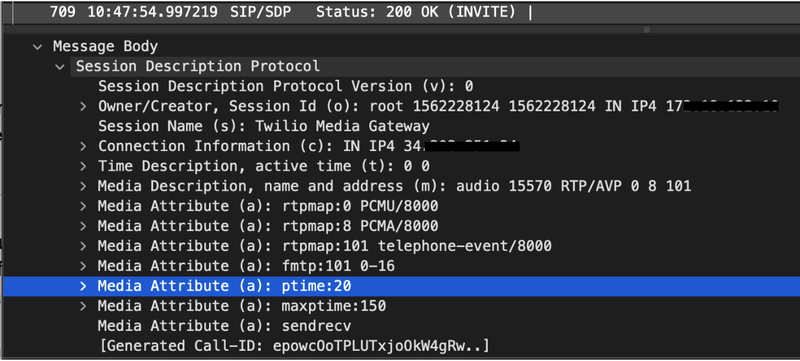
Task: Expand the fmtp:101 0-16 attribute
Action: pyautogui.click(x=83, y=266)
